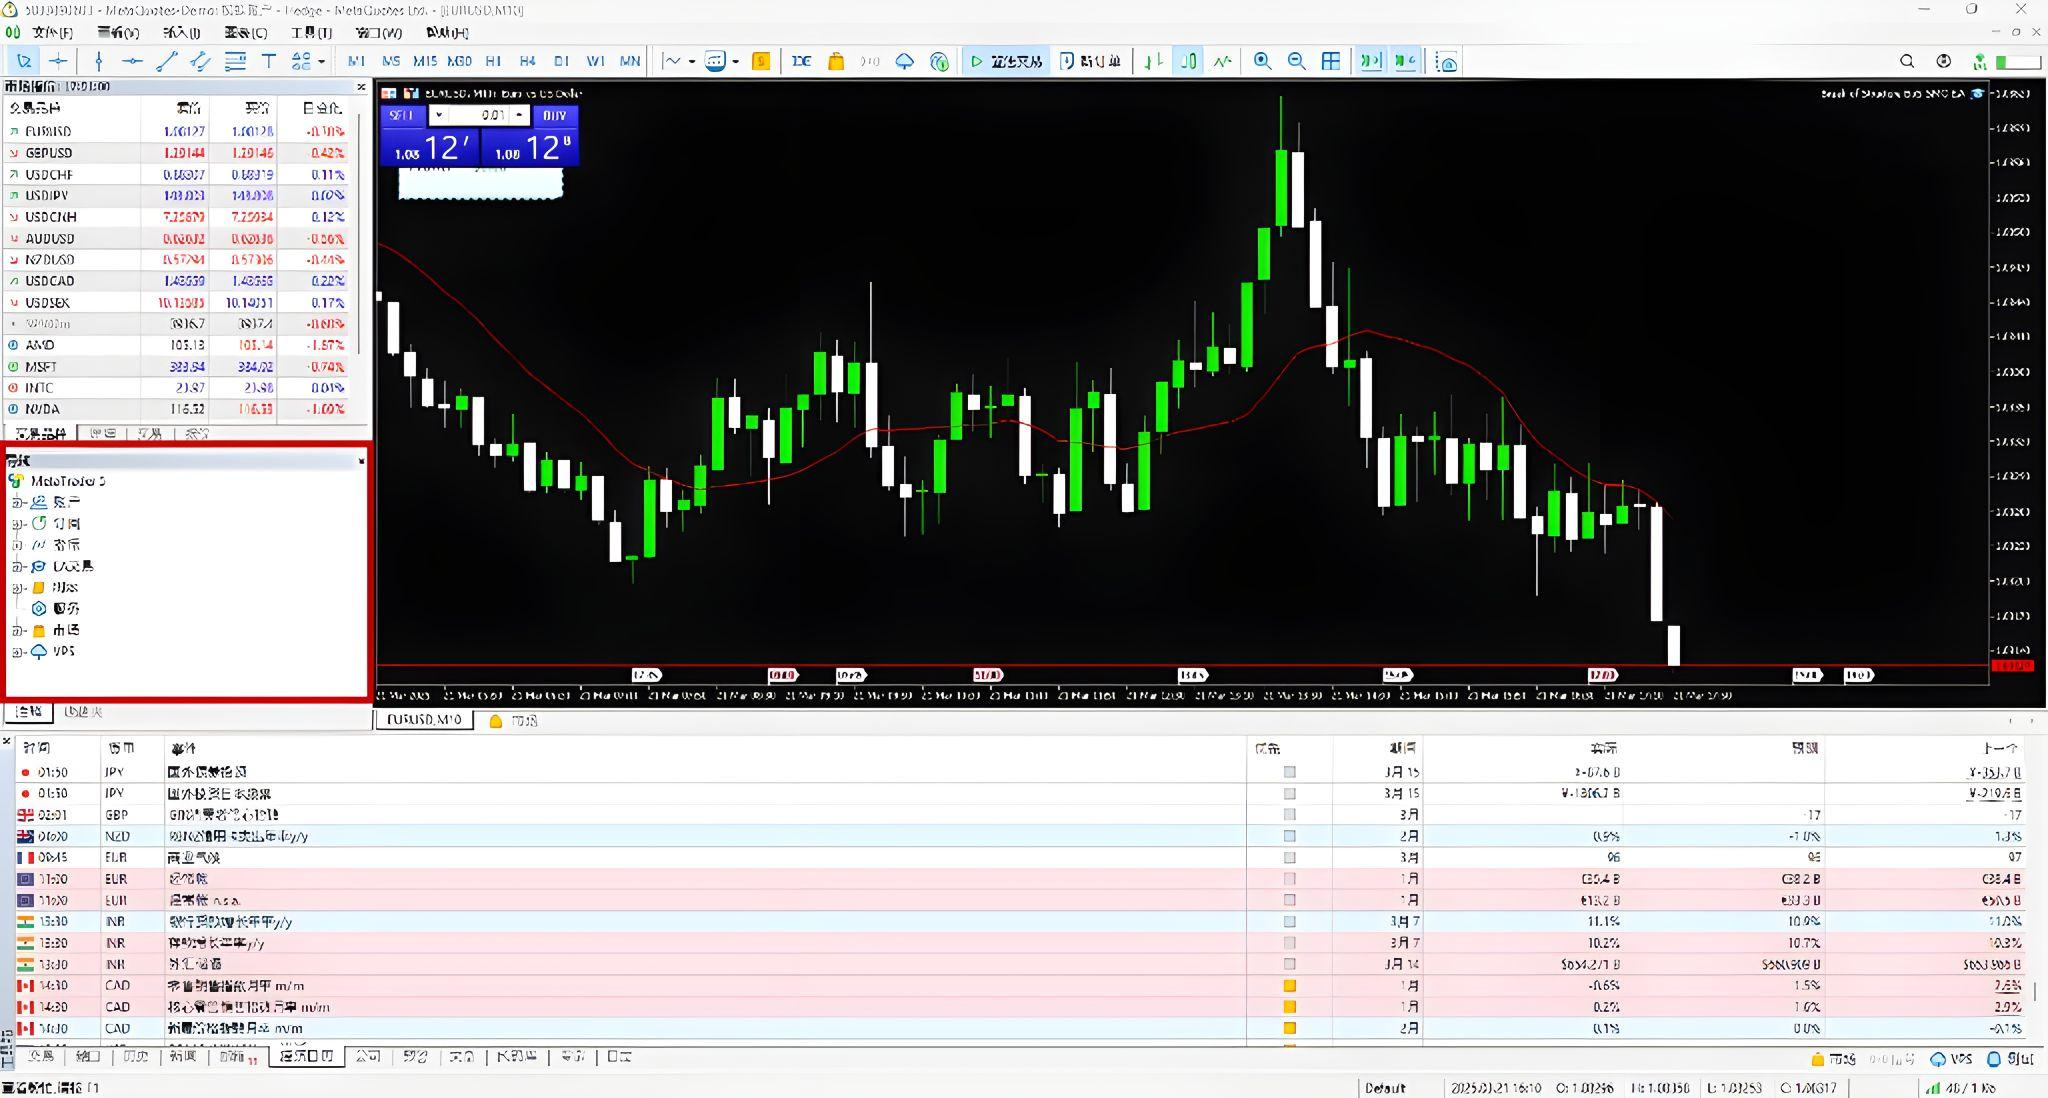Click the green globe toolbar icon
Image resolution: width=2048 pixels, height=1098 pixels.
[x=939, y=61]
